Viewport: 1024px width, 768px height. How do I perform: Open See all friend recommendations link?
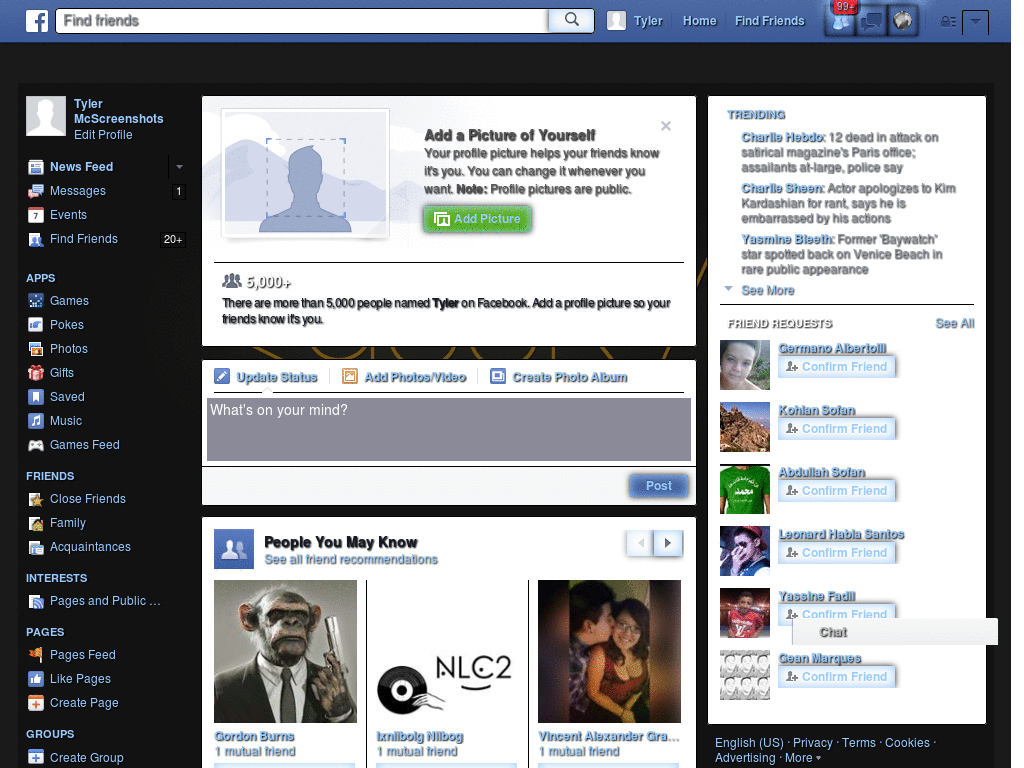tap(351, 560)
